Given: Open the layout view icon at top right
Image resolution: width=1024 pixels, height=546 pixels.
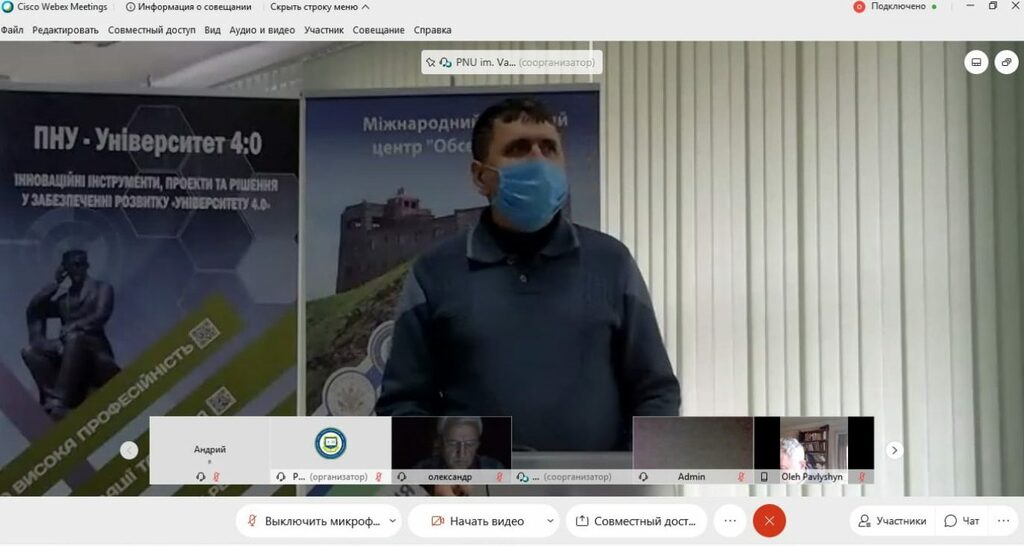Looking at the screenshot, I should tap(977, 62).
